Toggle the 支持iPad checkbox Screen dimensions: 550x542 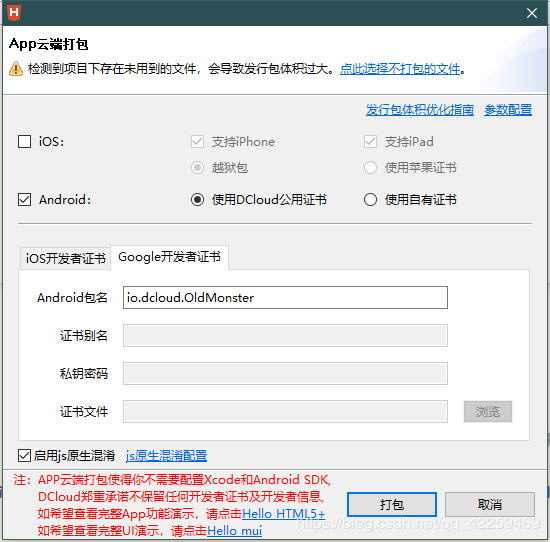click(370, 142)
